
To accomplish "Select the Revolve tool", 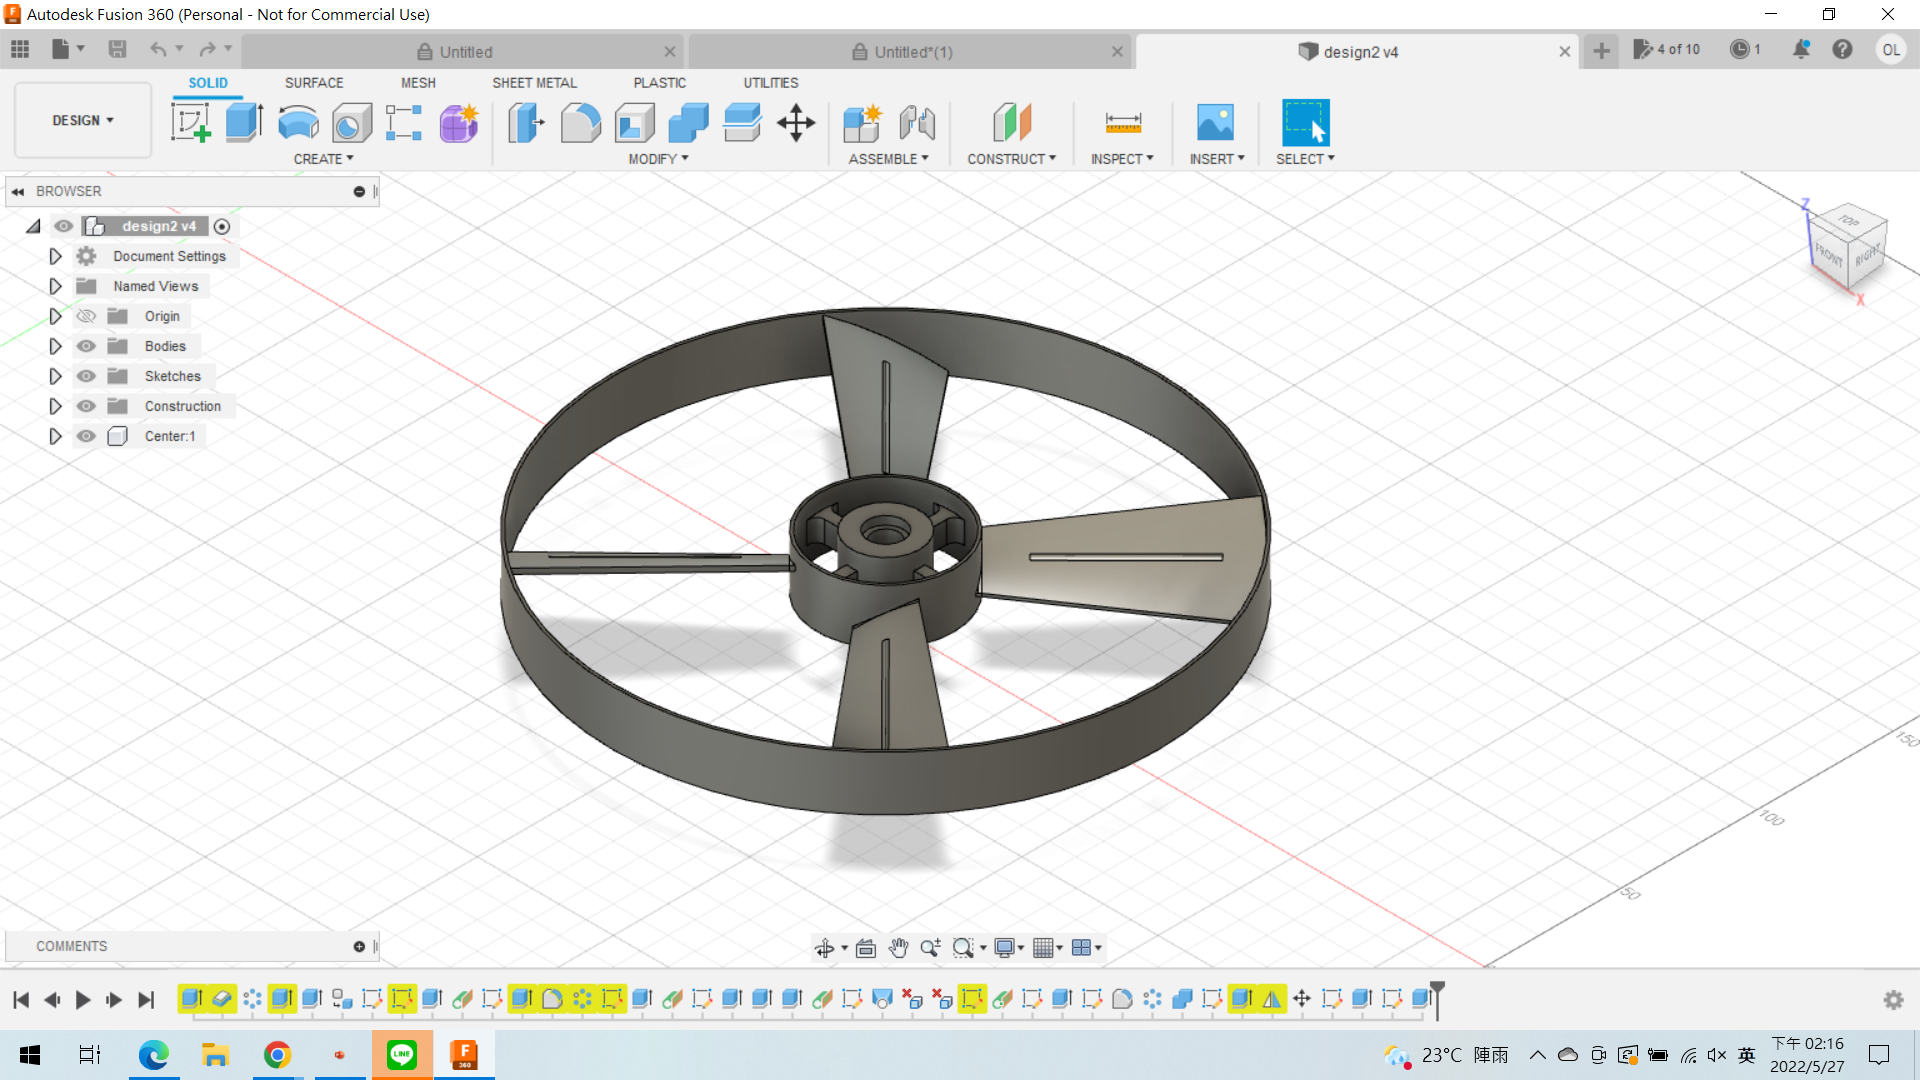I will click(298, 123).
